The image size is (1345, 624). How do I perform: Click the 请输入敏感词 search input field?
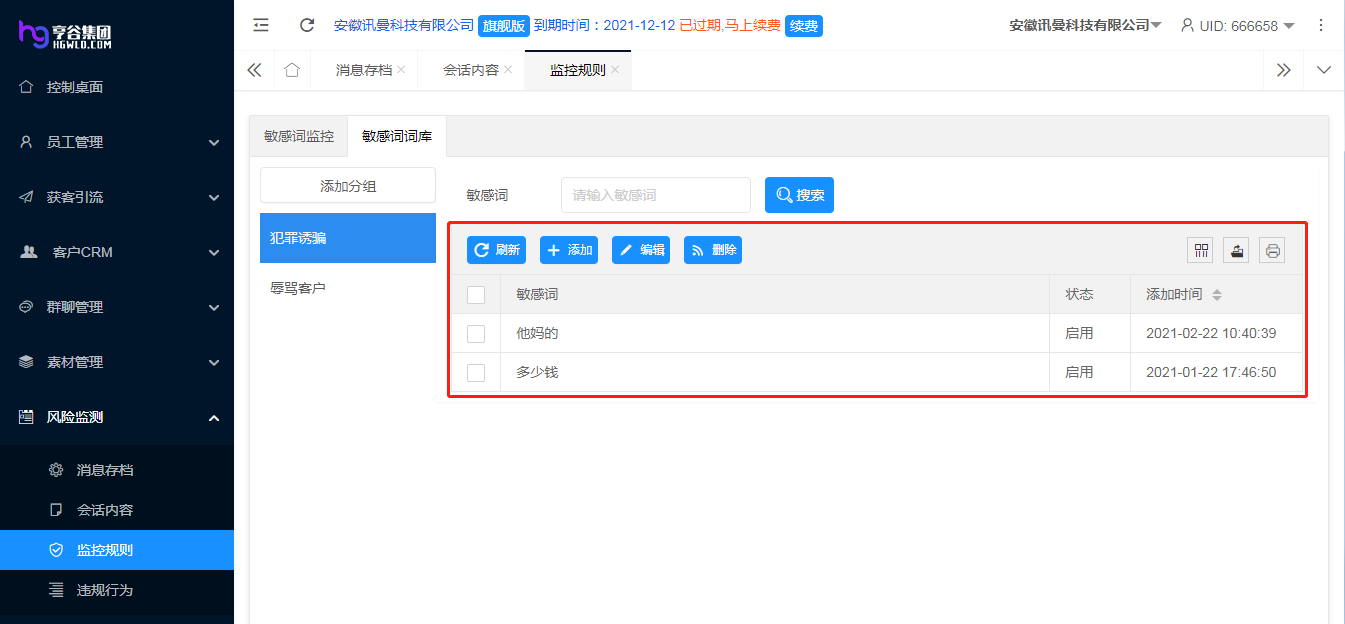pyautogui.click(x=655, y=195)
